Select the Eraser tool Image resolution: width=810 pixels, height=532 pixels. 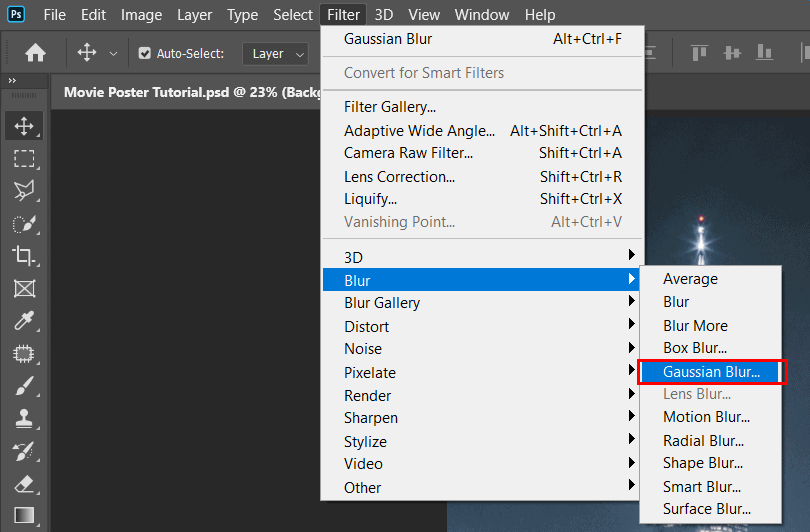tap(24, 483)
